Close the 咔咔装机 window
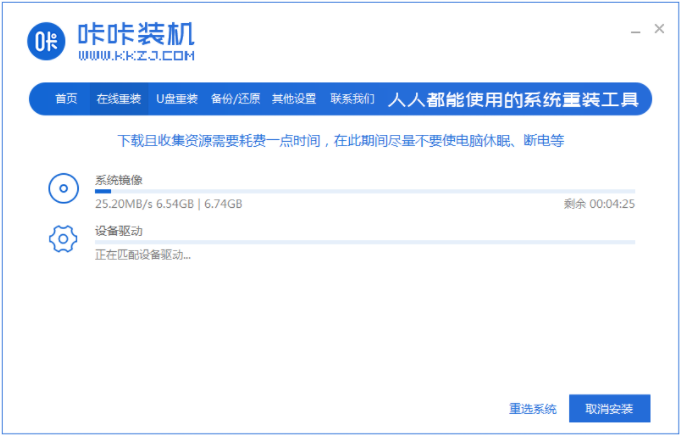The width and height of the screenshot is (681, 437). pyautogui.click(x=659, y=29)
